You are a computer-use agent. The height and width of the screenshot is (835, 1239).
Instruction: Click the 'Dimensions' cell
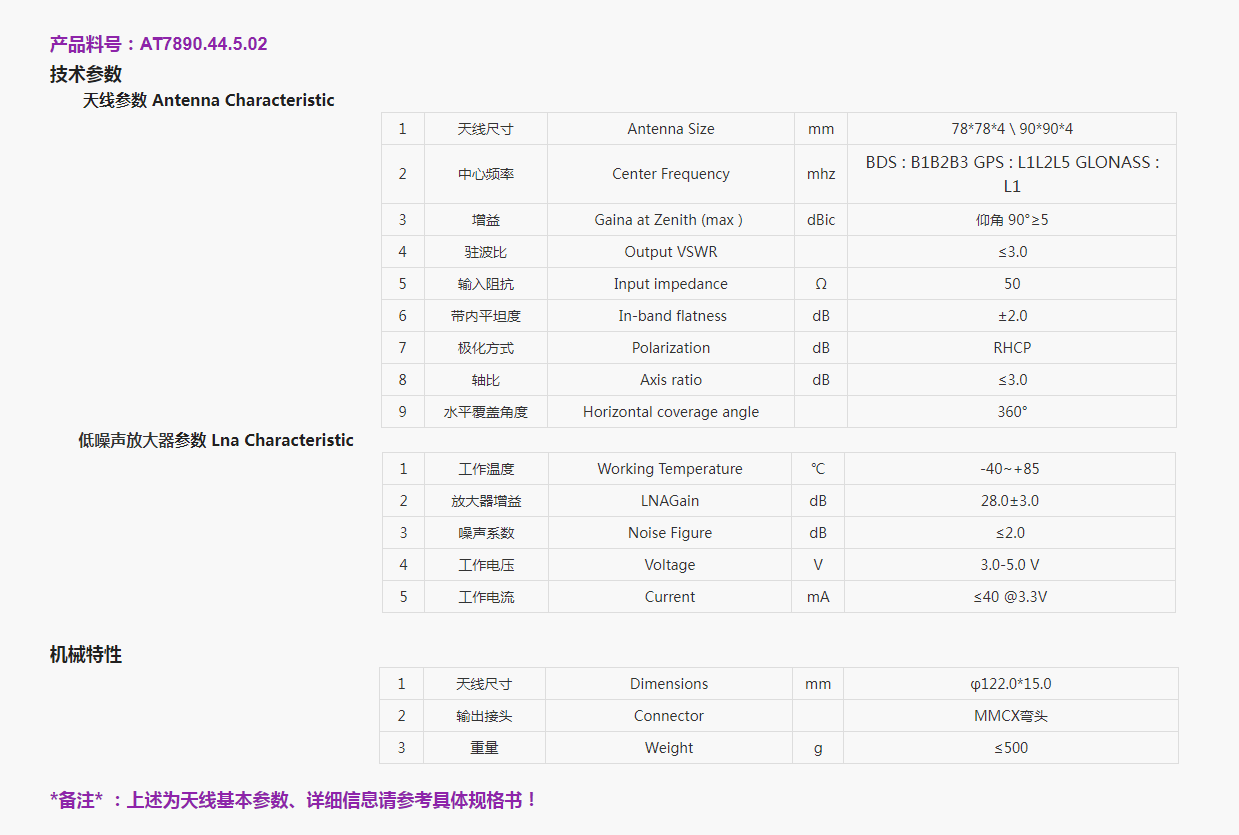[669, 684]
